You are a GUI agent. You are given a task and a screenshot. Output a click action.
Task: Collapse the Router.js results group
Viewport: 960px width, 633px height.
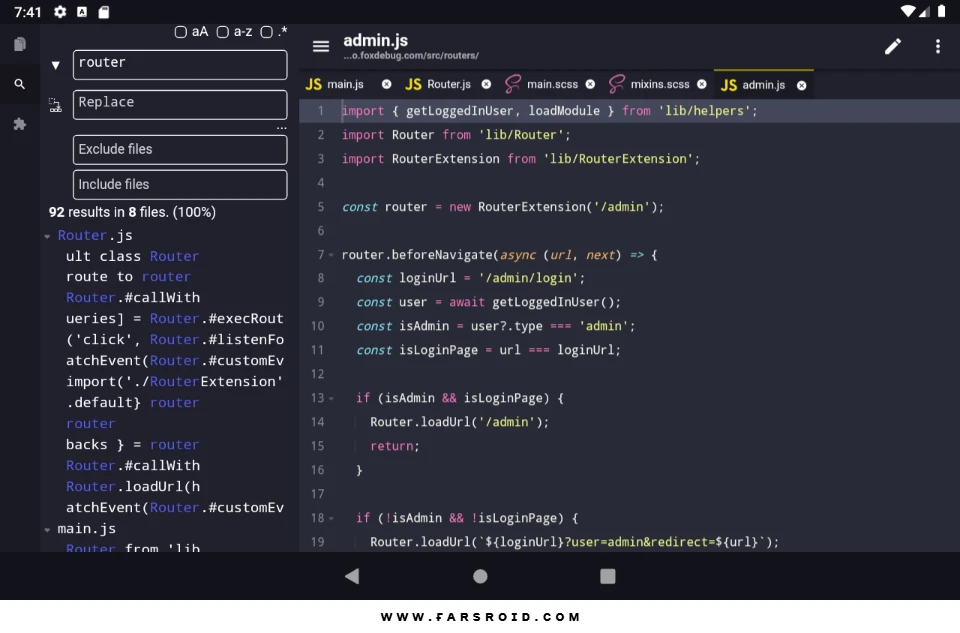(x=48, y=236)
